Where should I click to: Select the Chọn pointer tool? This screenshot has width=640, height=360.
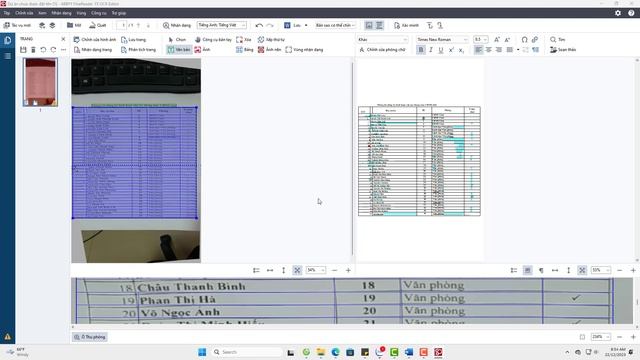(177, 40)
